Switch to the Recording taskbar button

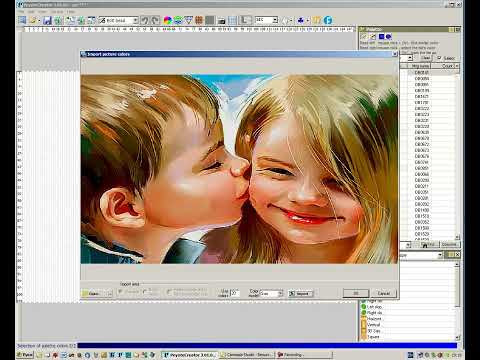pos(305,355)
